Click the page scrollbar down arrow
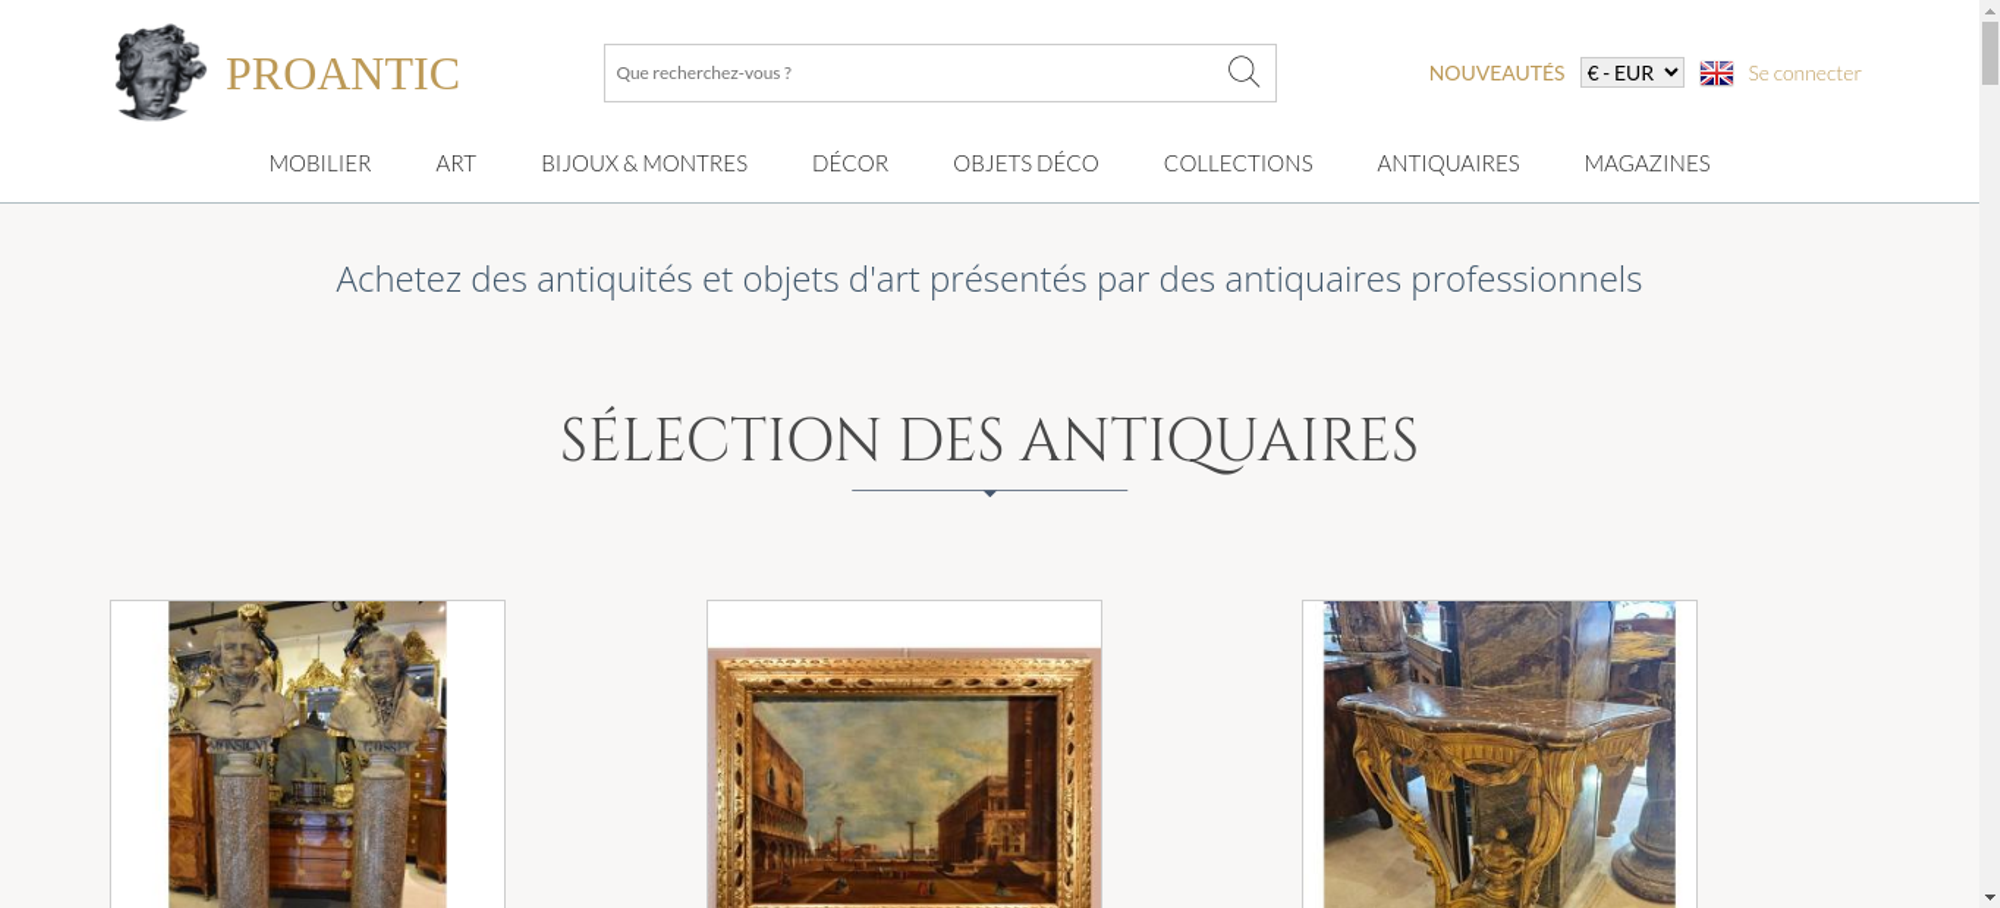The height and width of the screenshot is (908, 2000). [1990, 897]
